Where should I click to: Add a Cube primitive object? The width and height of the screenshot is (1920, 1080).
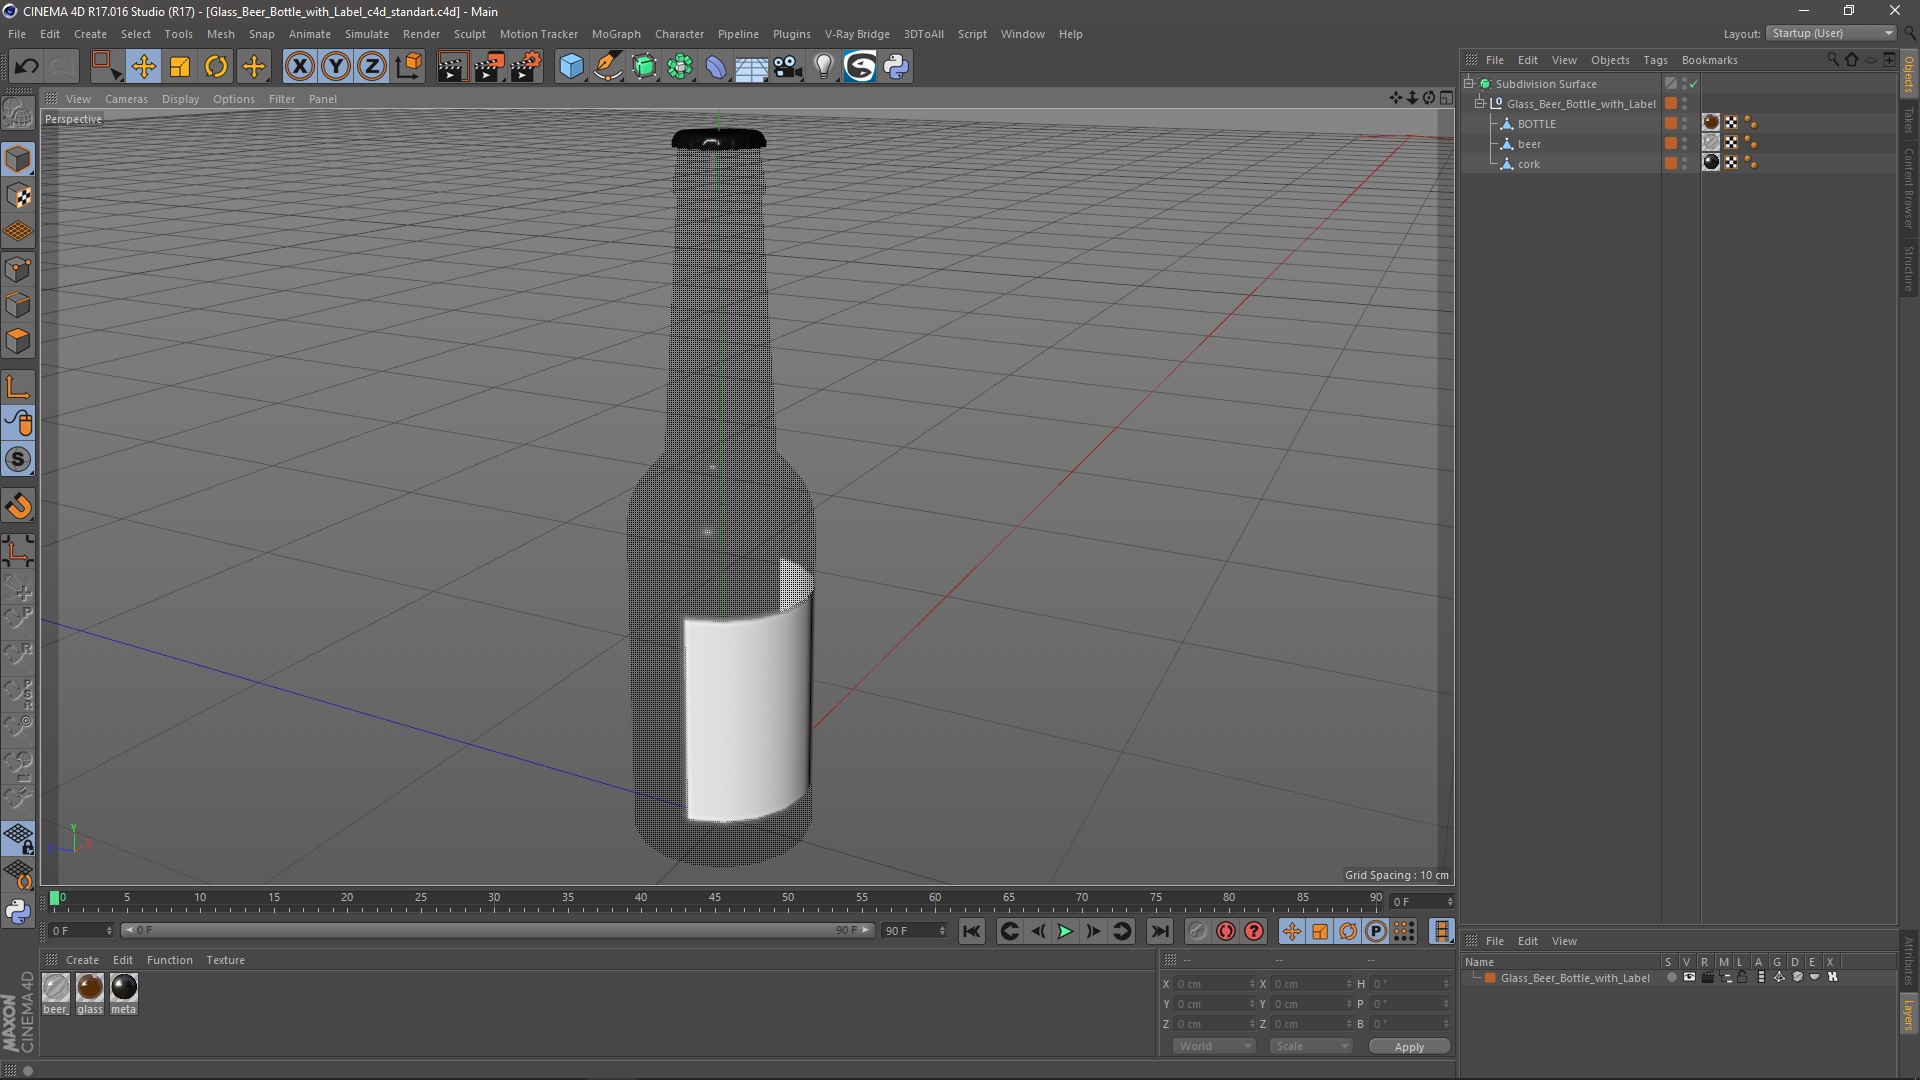pos(571,67)
